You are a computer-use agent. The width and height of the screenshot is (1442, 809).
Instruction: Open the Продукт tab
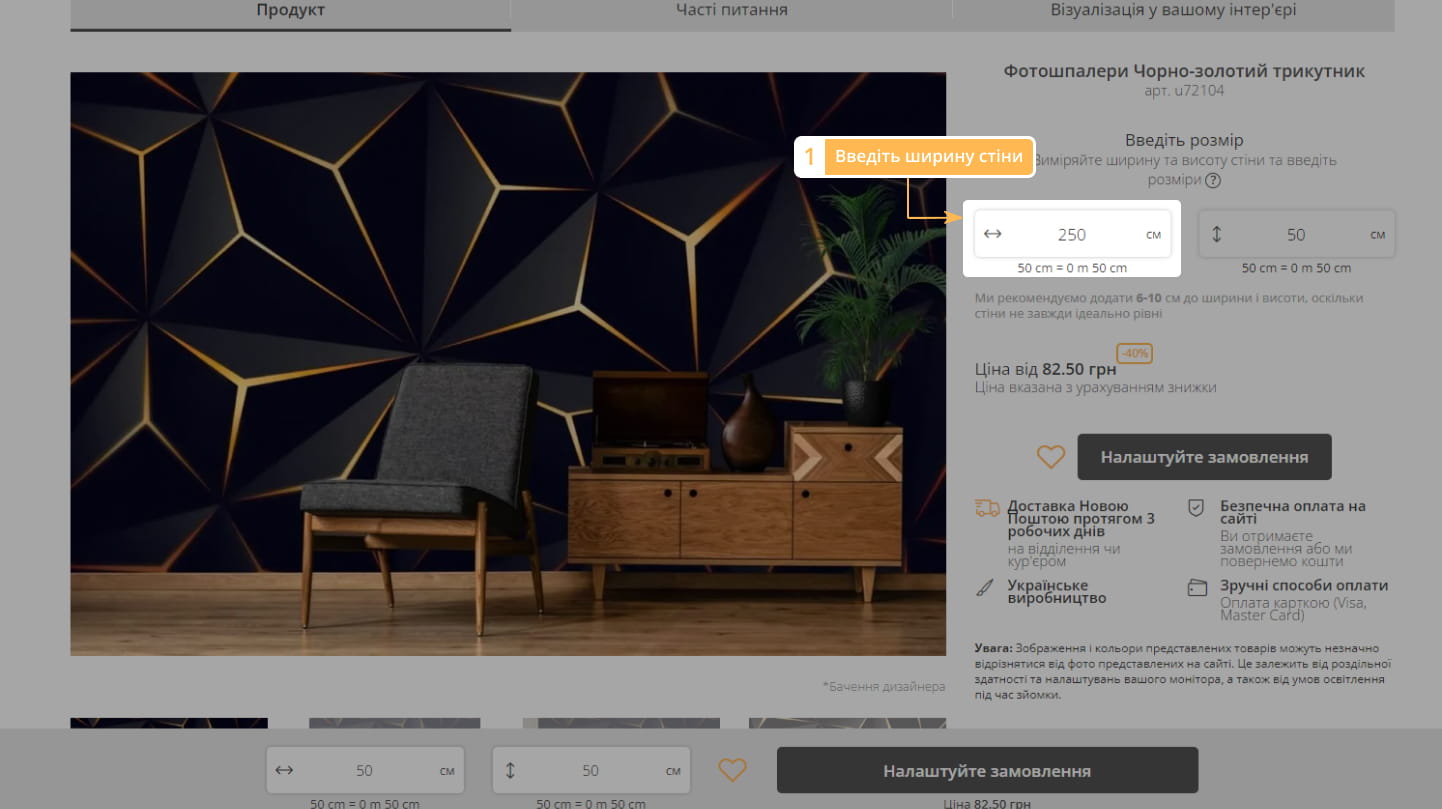[x=290, y=11]
